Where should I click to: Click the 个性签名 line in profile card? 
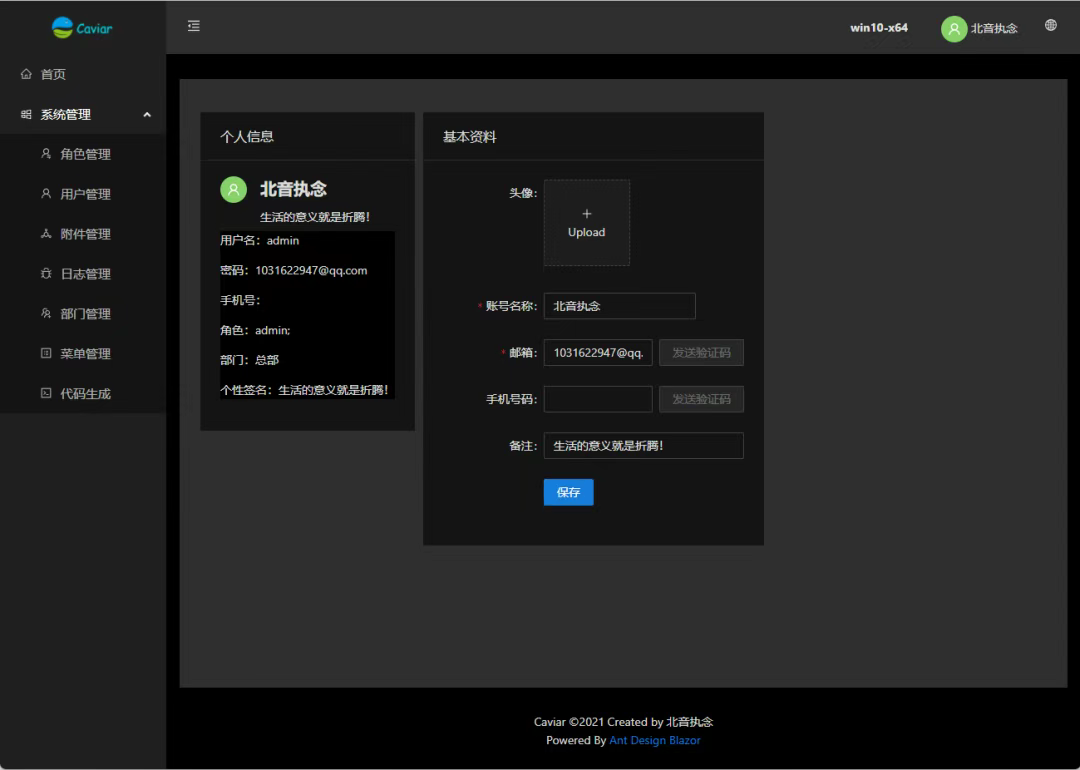(304, 391)
